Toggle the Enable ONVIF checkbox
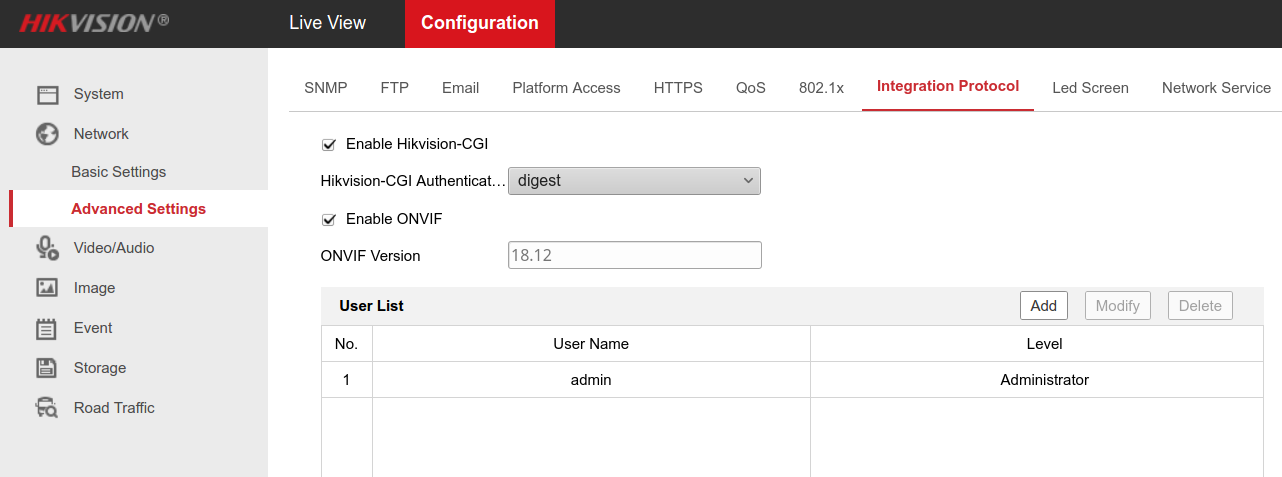The width and height of the screenshot is (1282, 477). point(328,219)
